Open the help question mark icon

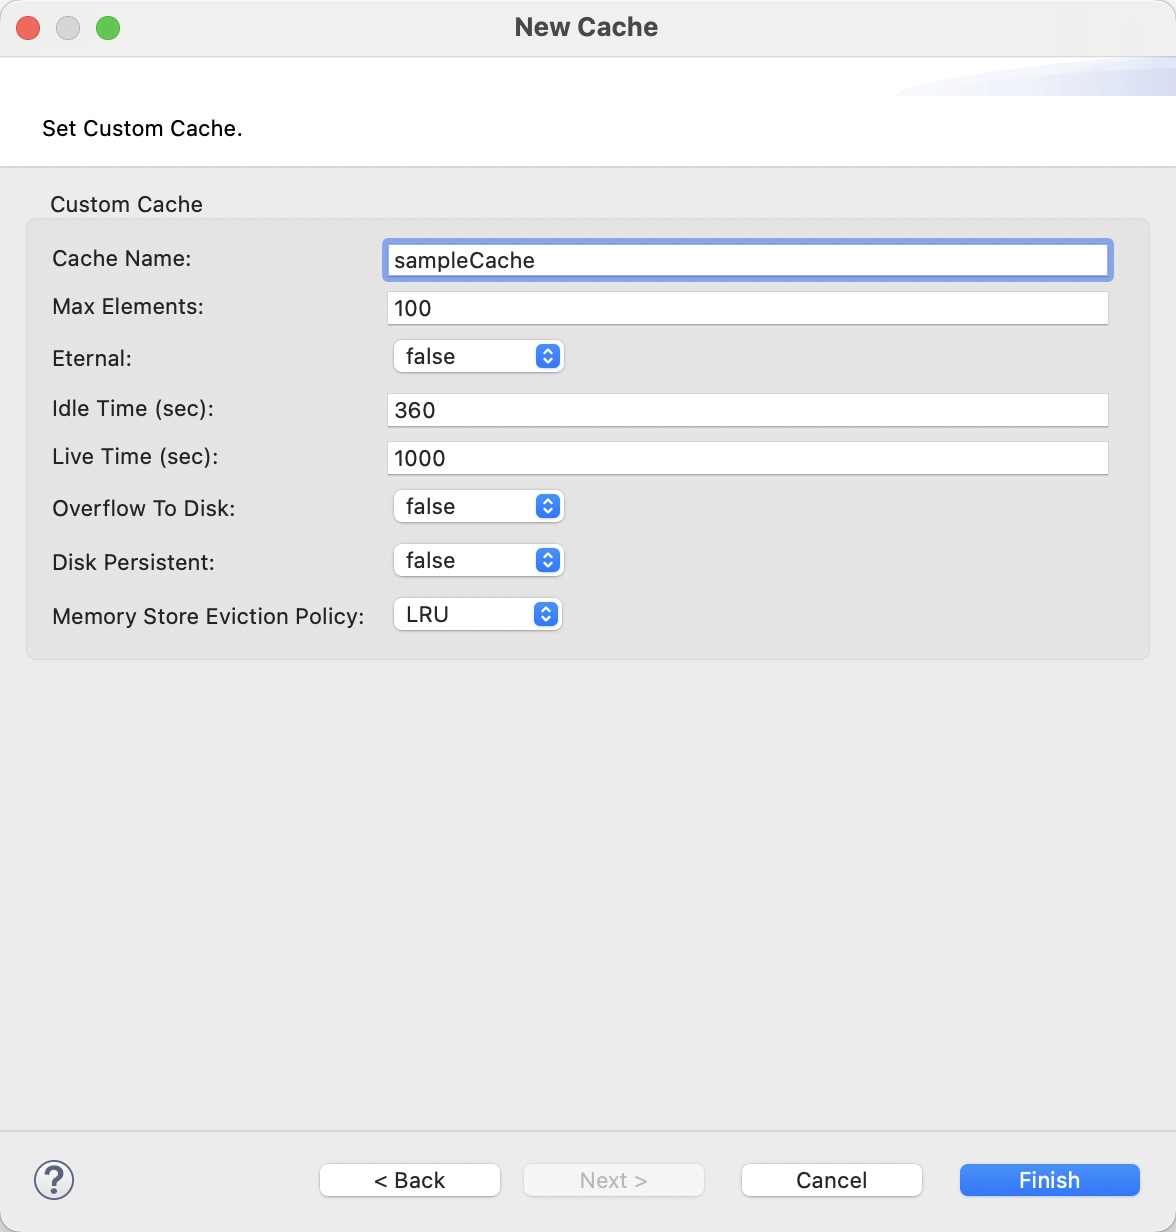(54, 1180)
